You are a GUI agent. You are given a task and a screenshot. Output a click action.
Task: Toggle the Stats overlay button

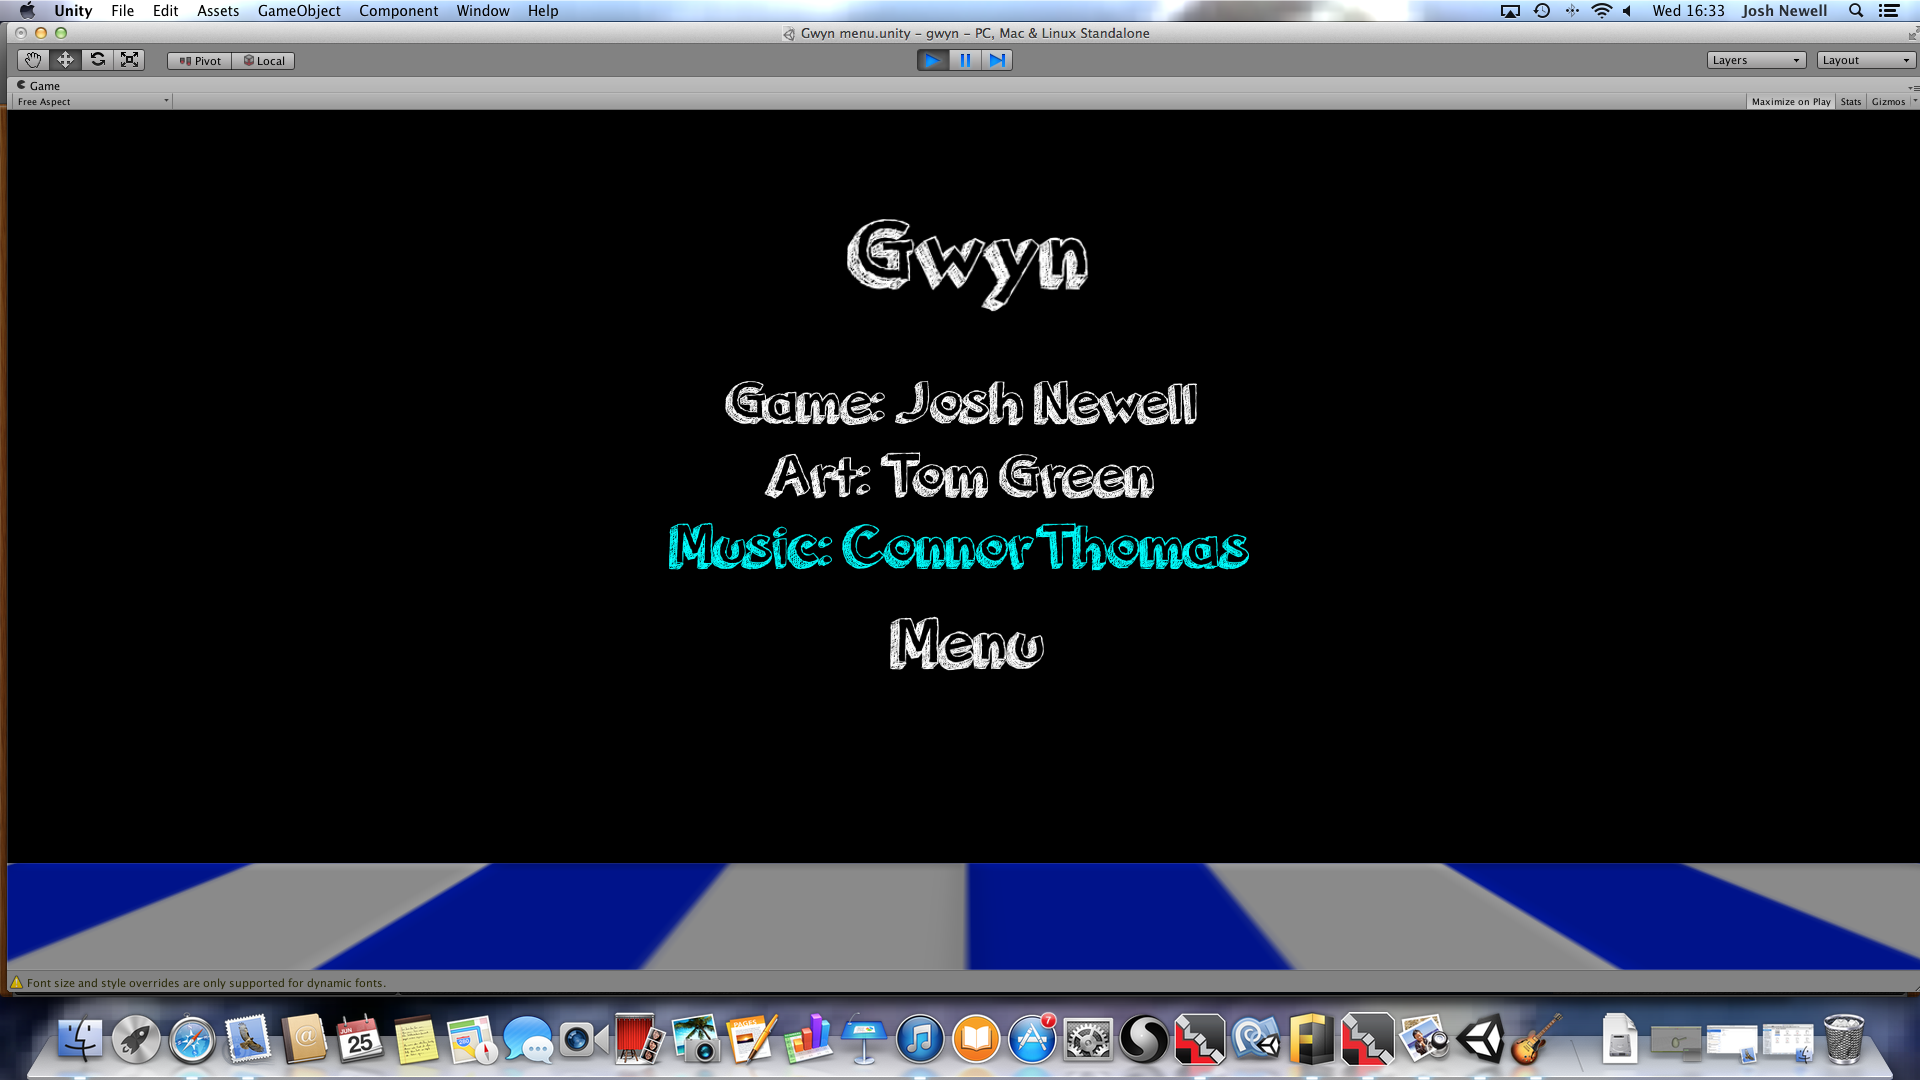click(x=1851, y=102)
